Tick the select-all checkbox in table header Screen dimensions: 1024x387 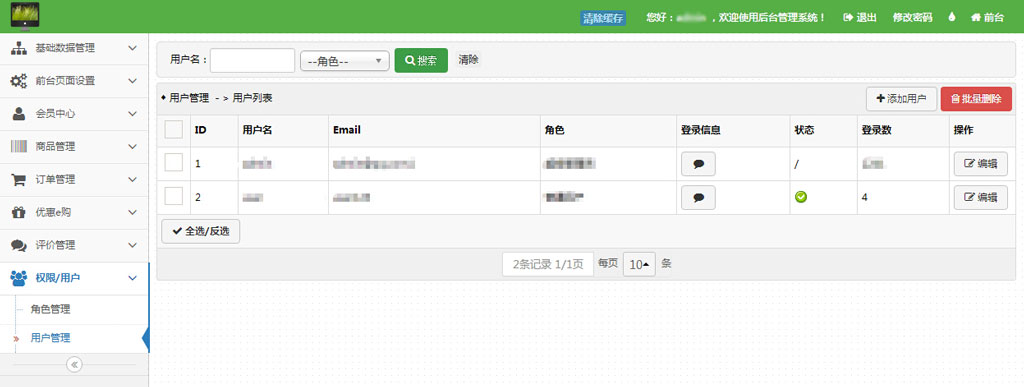tap(173, 130)
